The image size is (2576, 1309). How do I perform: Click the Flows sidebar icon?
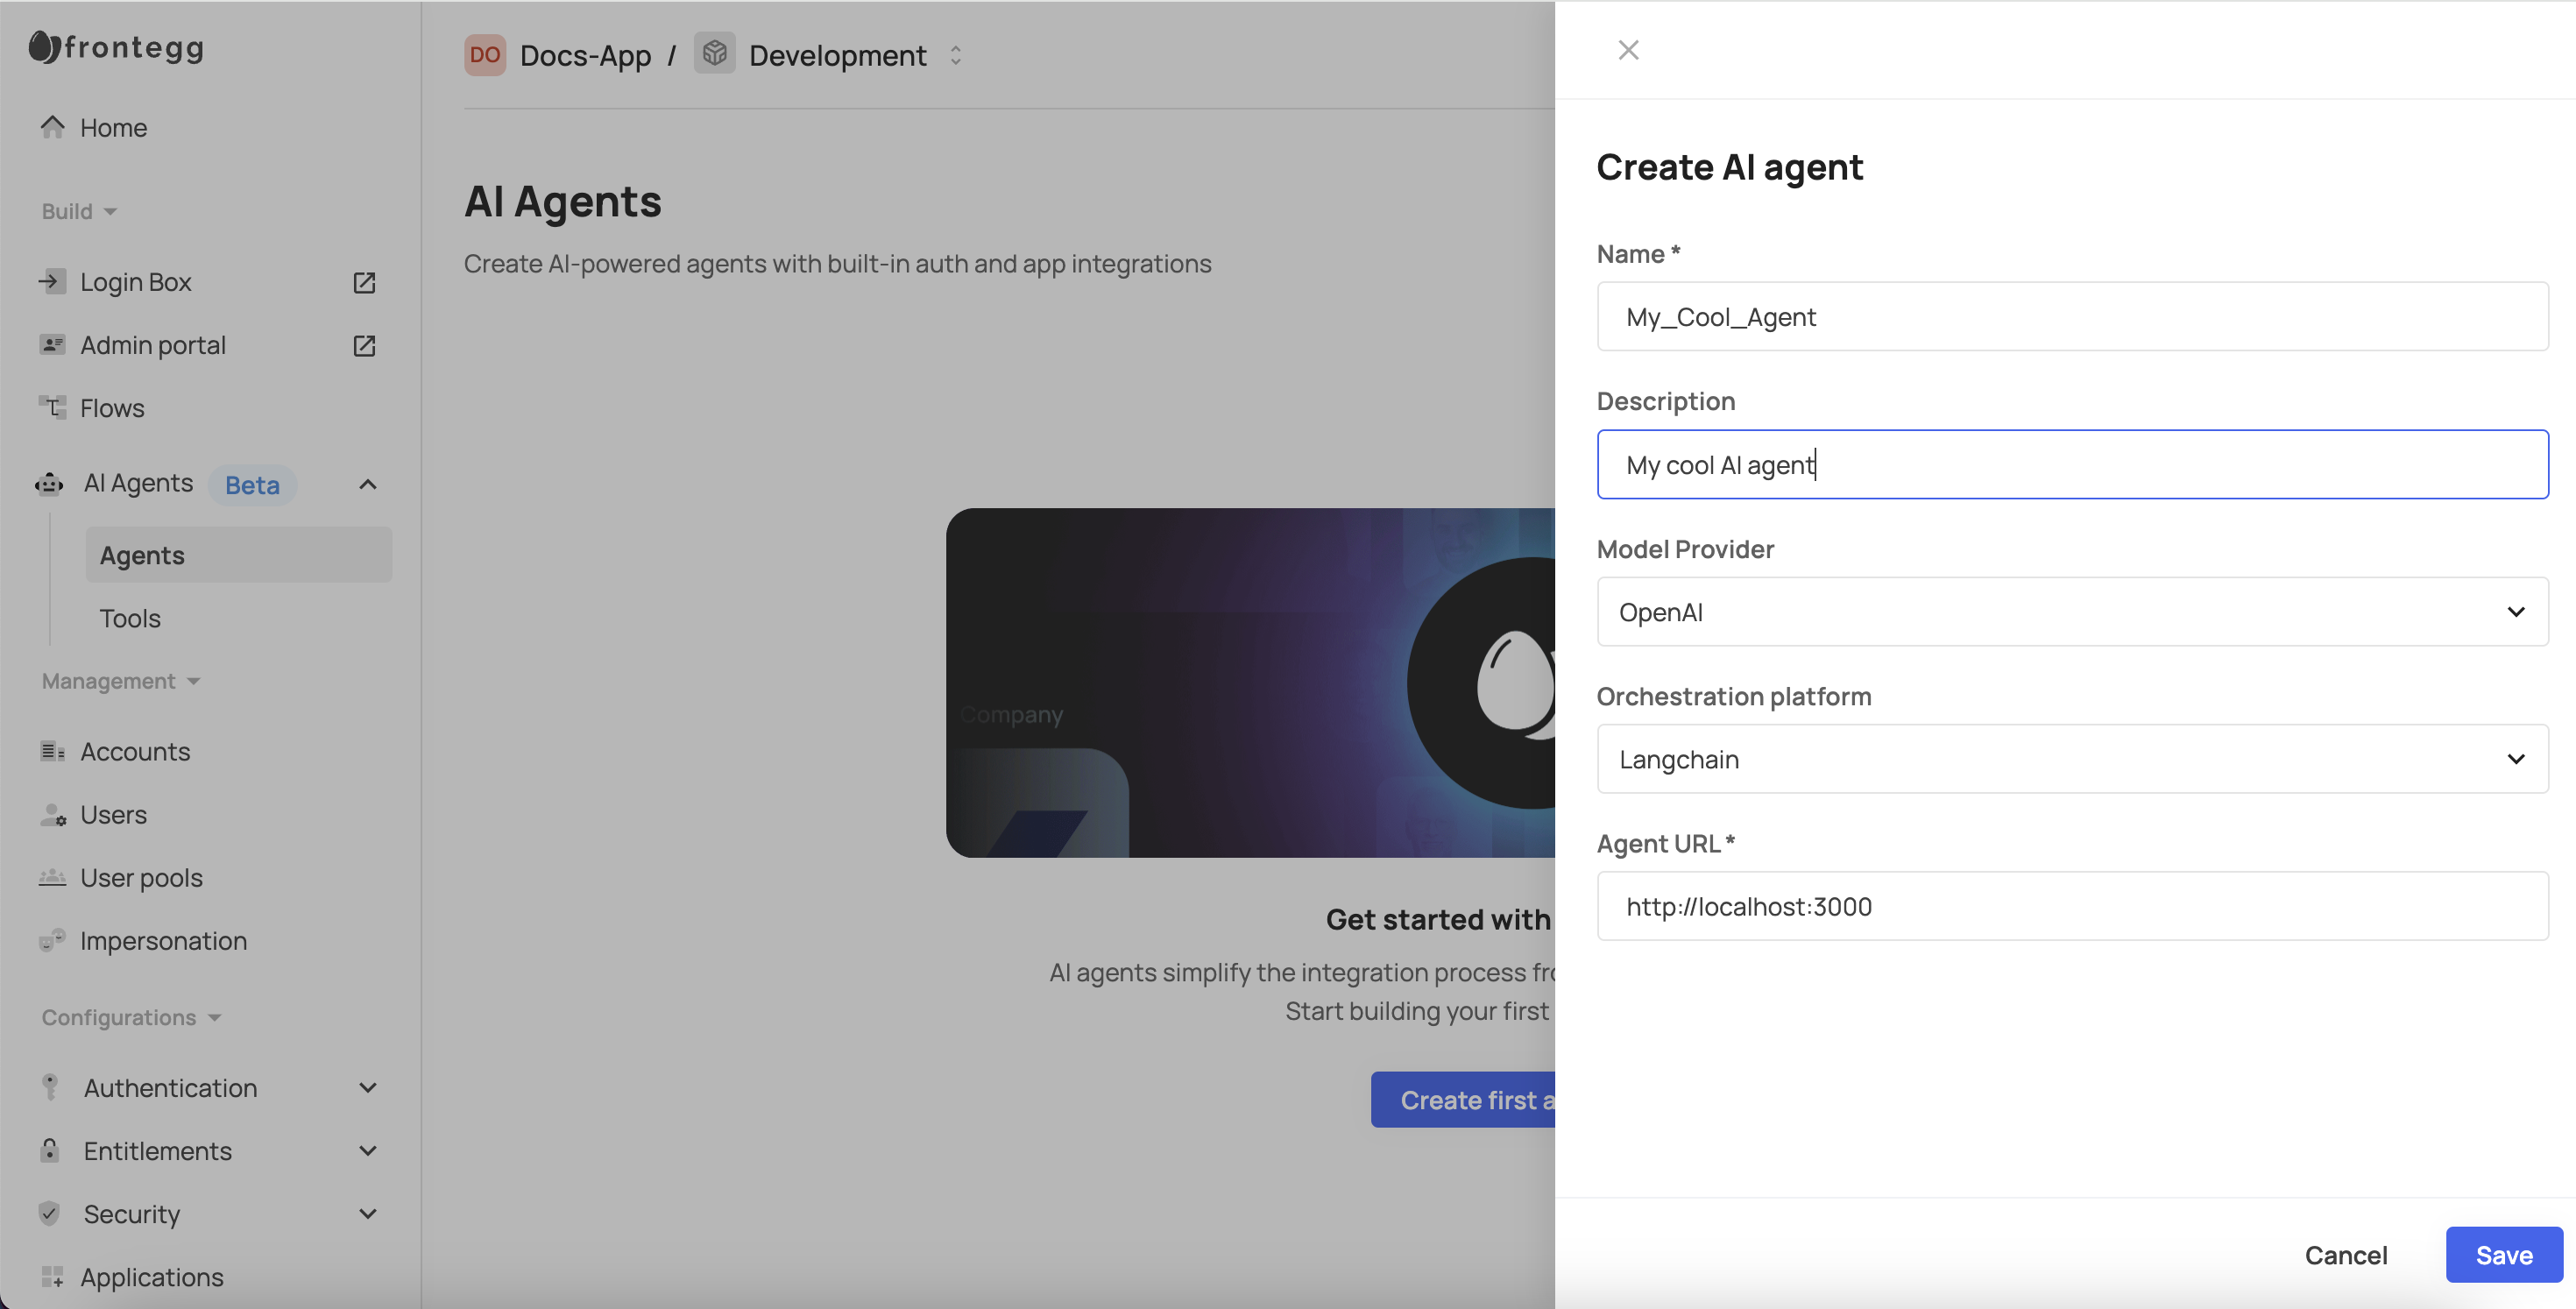coord(52,407)
